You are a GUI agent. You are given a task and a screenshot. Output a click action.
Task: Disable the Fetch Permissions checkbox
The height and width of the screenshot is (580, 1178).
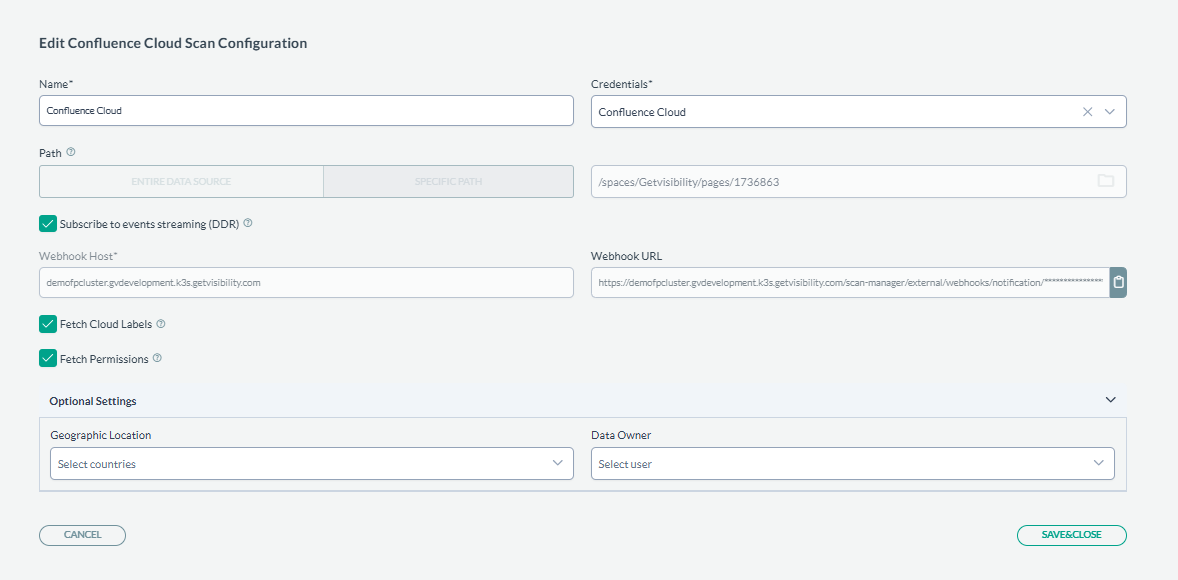47,358
